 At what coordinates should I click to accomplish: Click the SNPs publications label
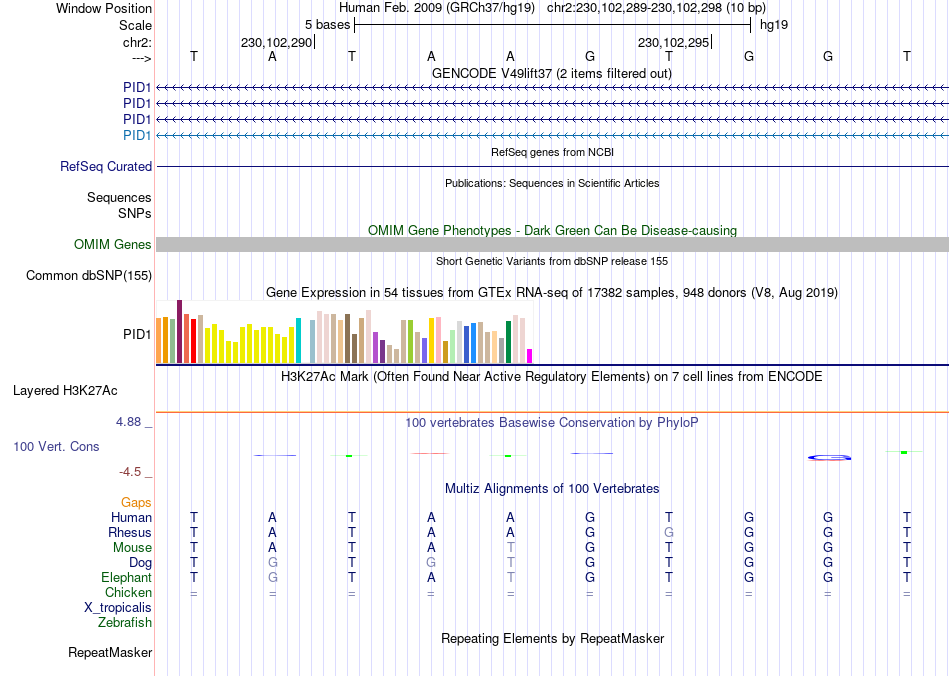135,213
